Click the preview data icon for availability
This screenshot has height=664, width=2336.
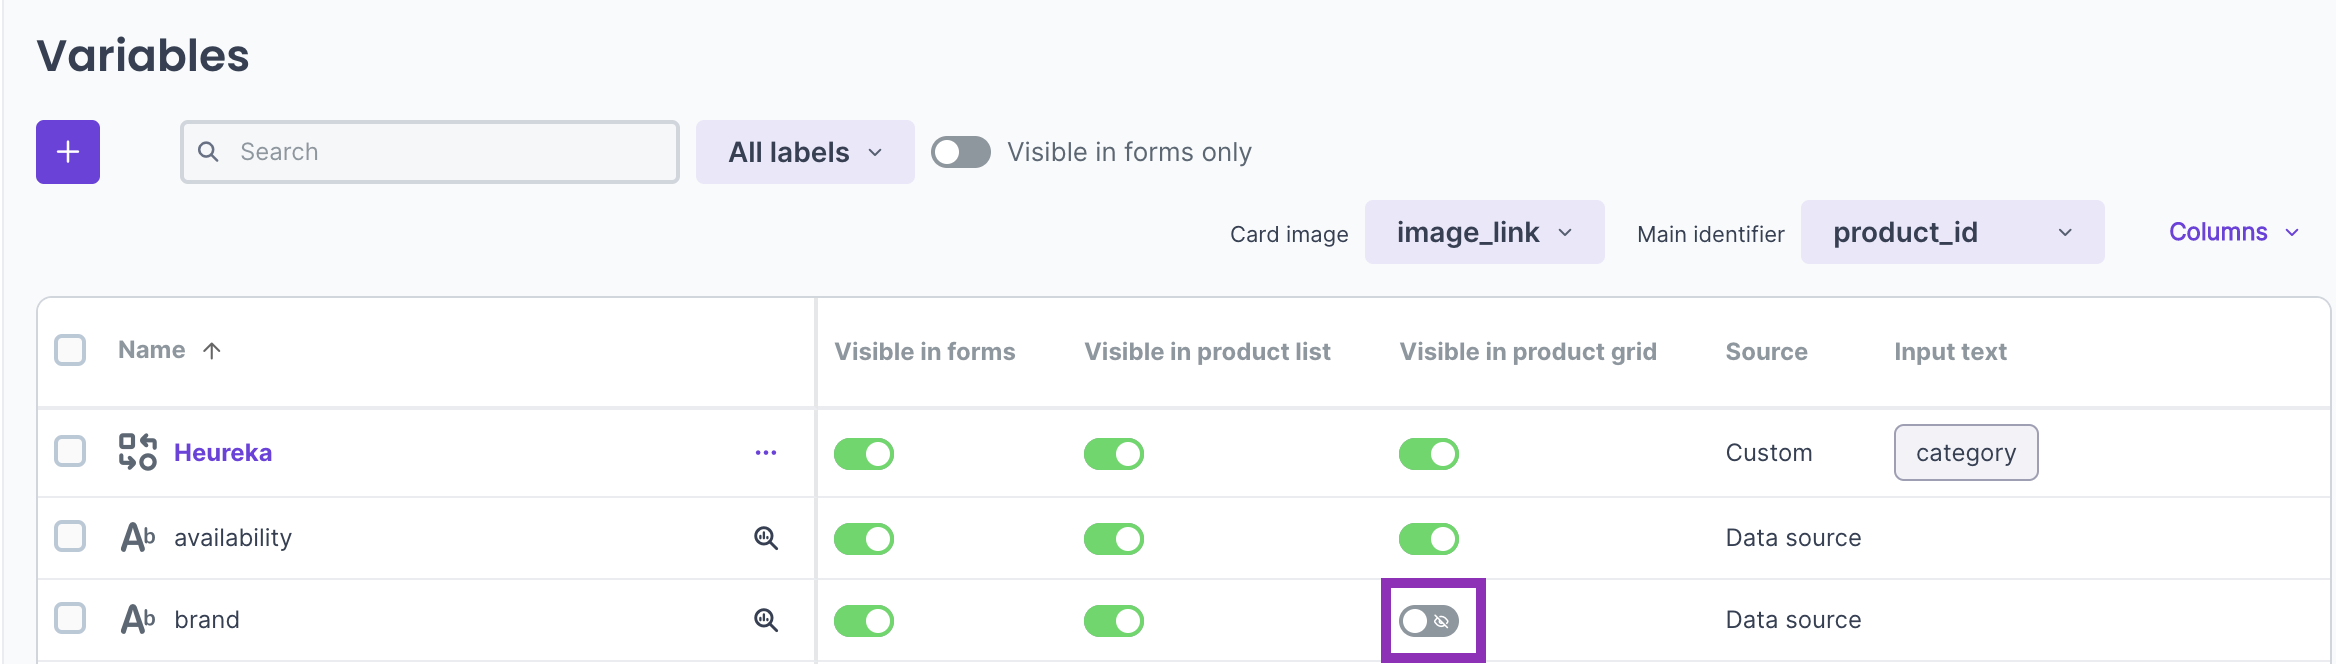click(766, 538)
